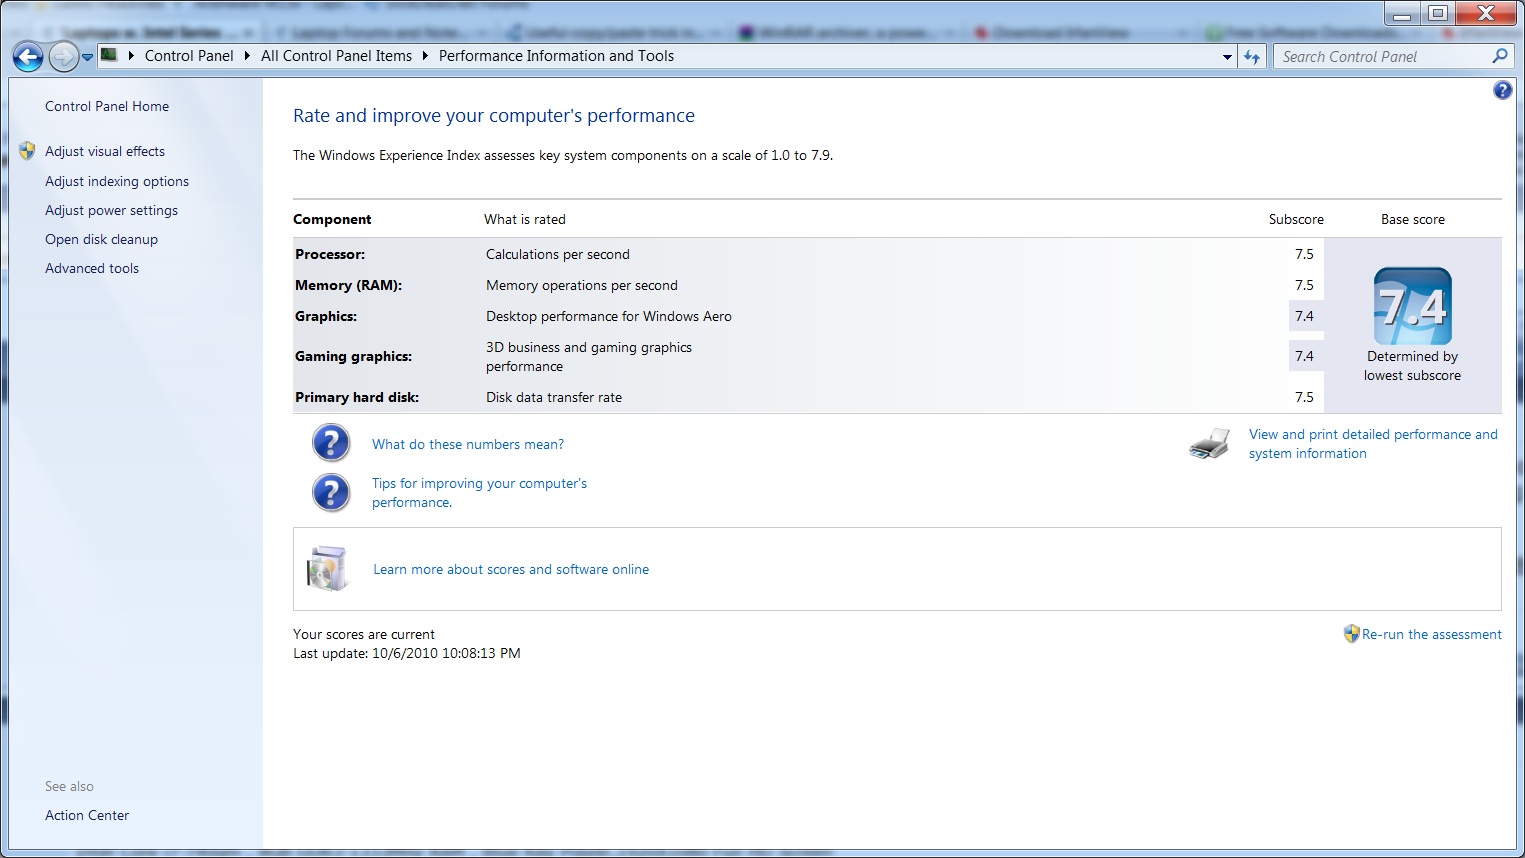Click the search magnifier icon

pyautogui.click(x=1499, y=57)
